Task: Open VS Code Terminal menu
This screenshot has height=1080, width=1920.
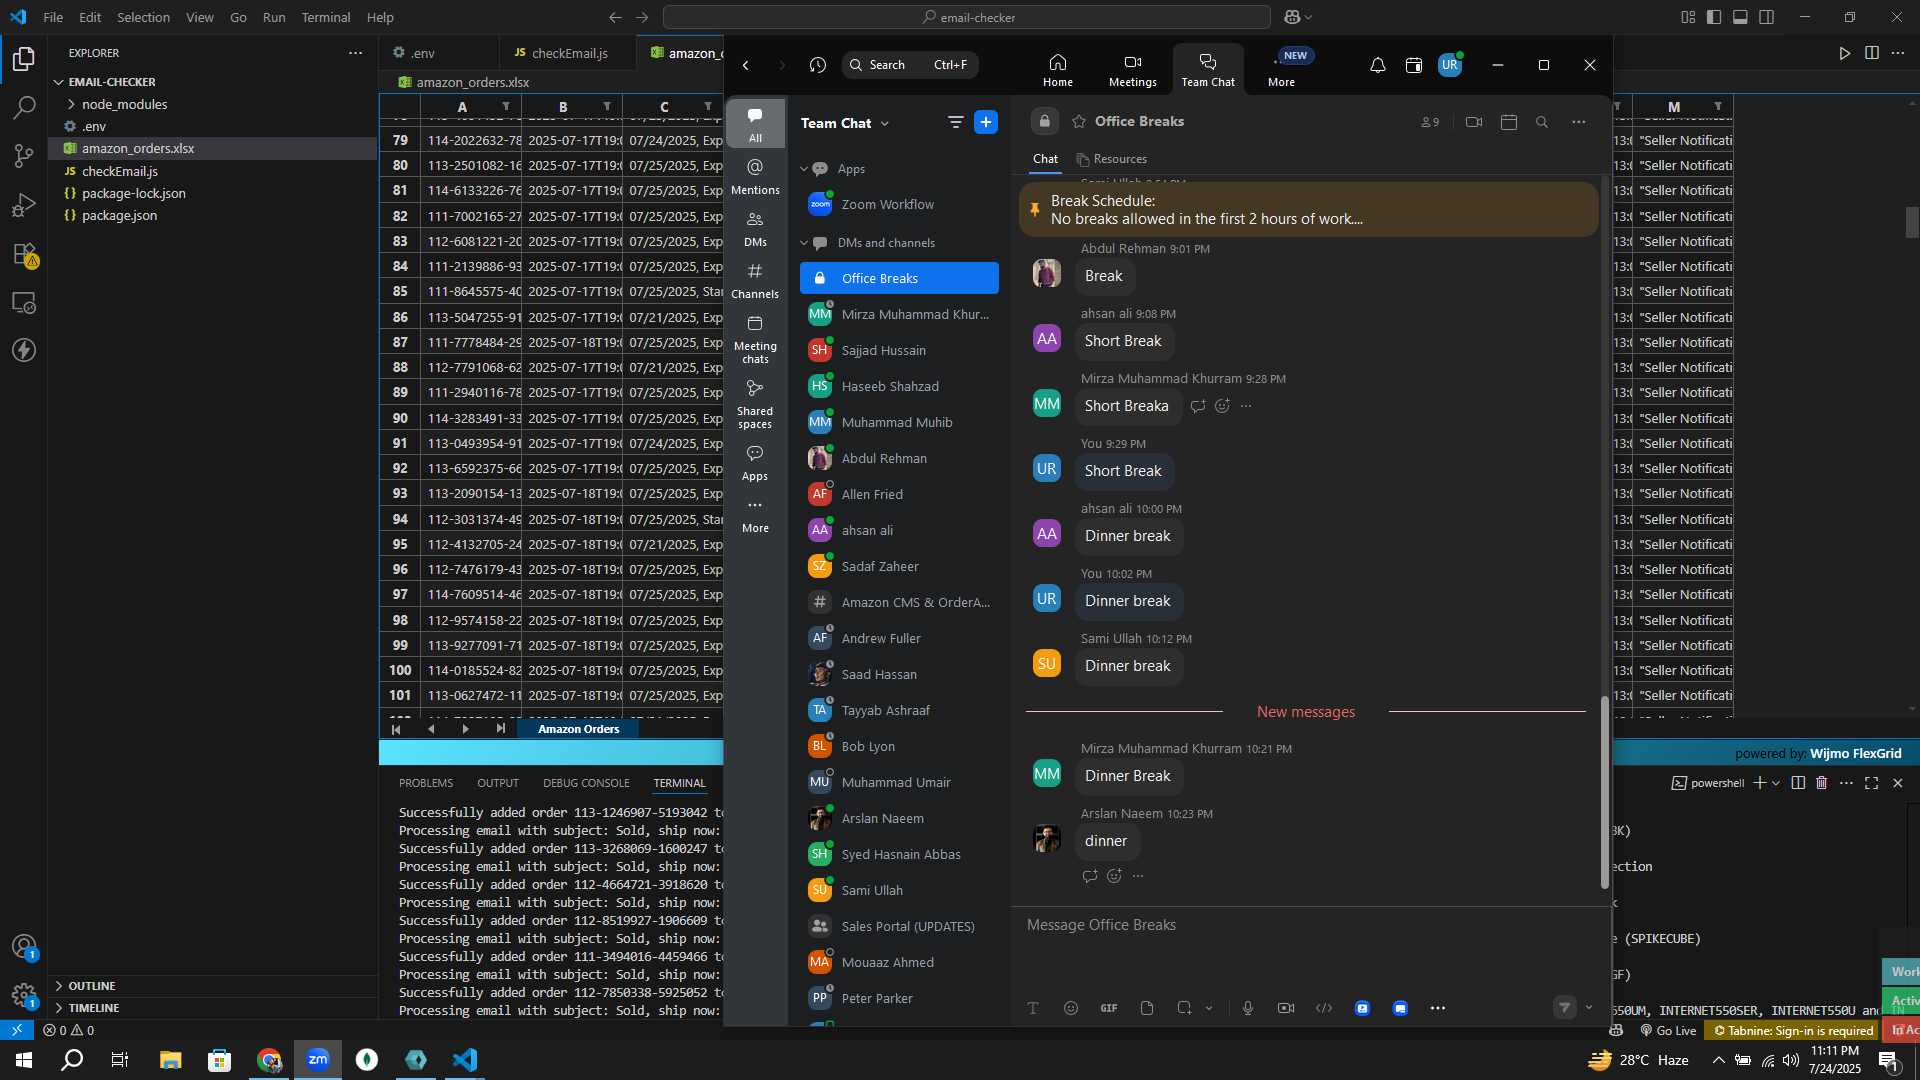Action: tap(326, 17)
